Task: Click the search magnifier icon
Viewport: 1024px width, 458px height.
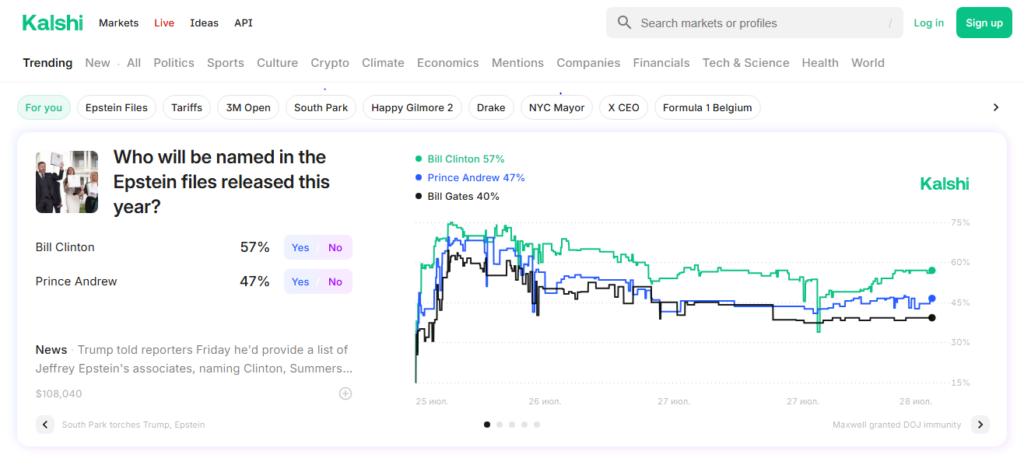Action: pos(624,23)
